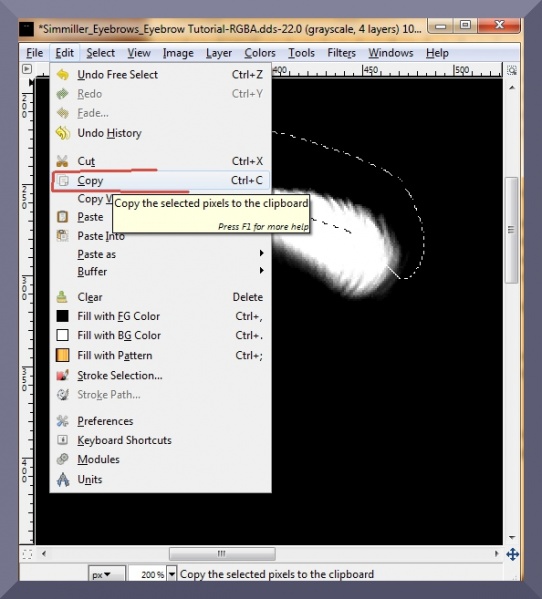Viewport: 542px width, 599px height.
Task: Click the scroll right arrow
Action: [x=496, y=554]
